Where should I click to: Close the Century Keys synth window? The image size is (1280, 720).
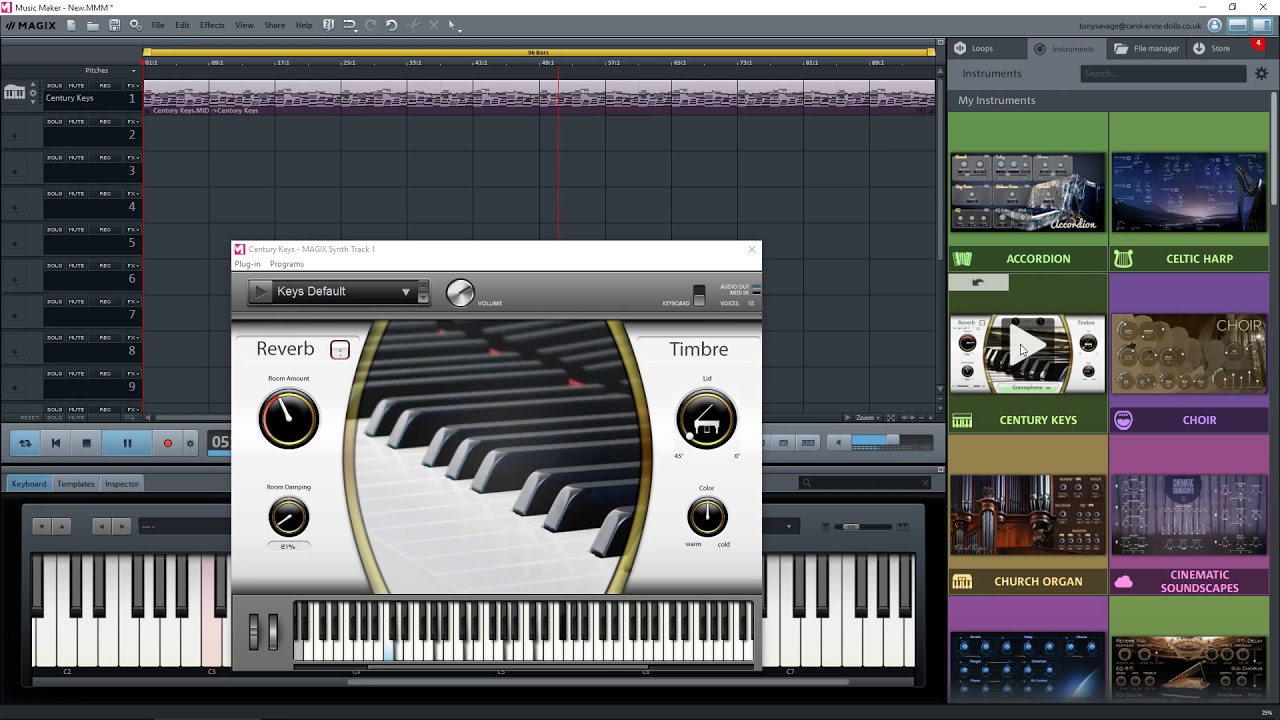[x=752, y=249]
